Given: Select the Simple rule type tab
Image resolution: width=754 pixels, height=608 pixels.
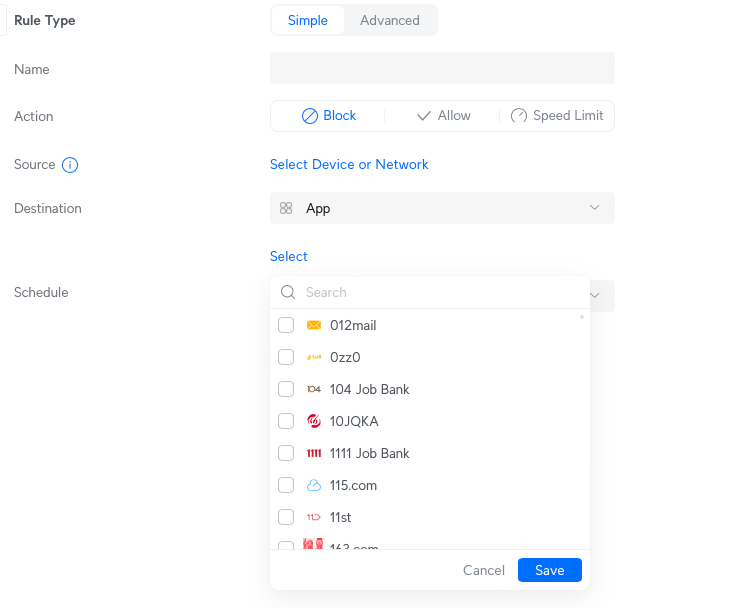Looking at the screenshot, I should tap(308, 20).
